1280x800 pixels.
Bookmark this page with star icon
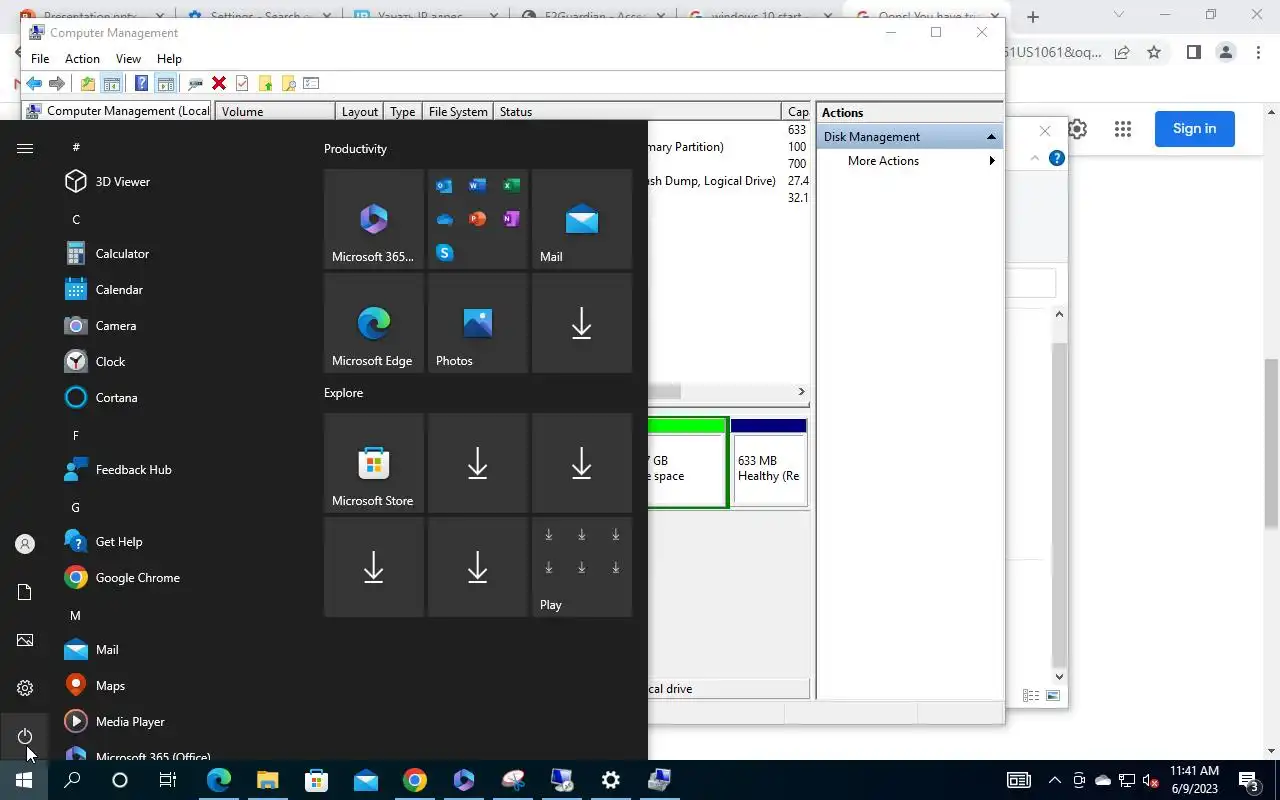(x=1154, y=52)
